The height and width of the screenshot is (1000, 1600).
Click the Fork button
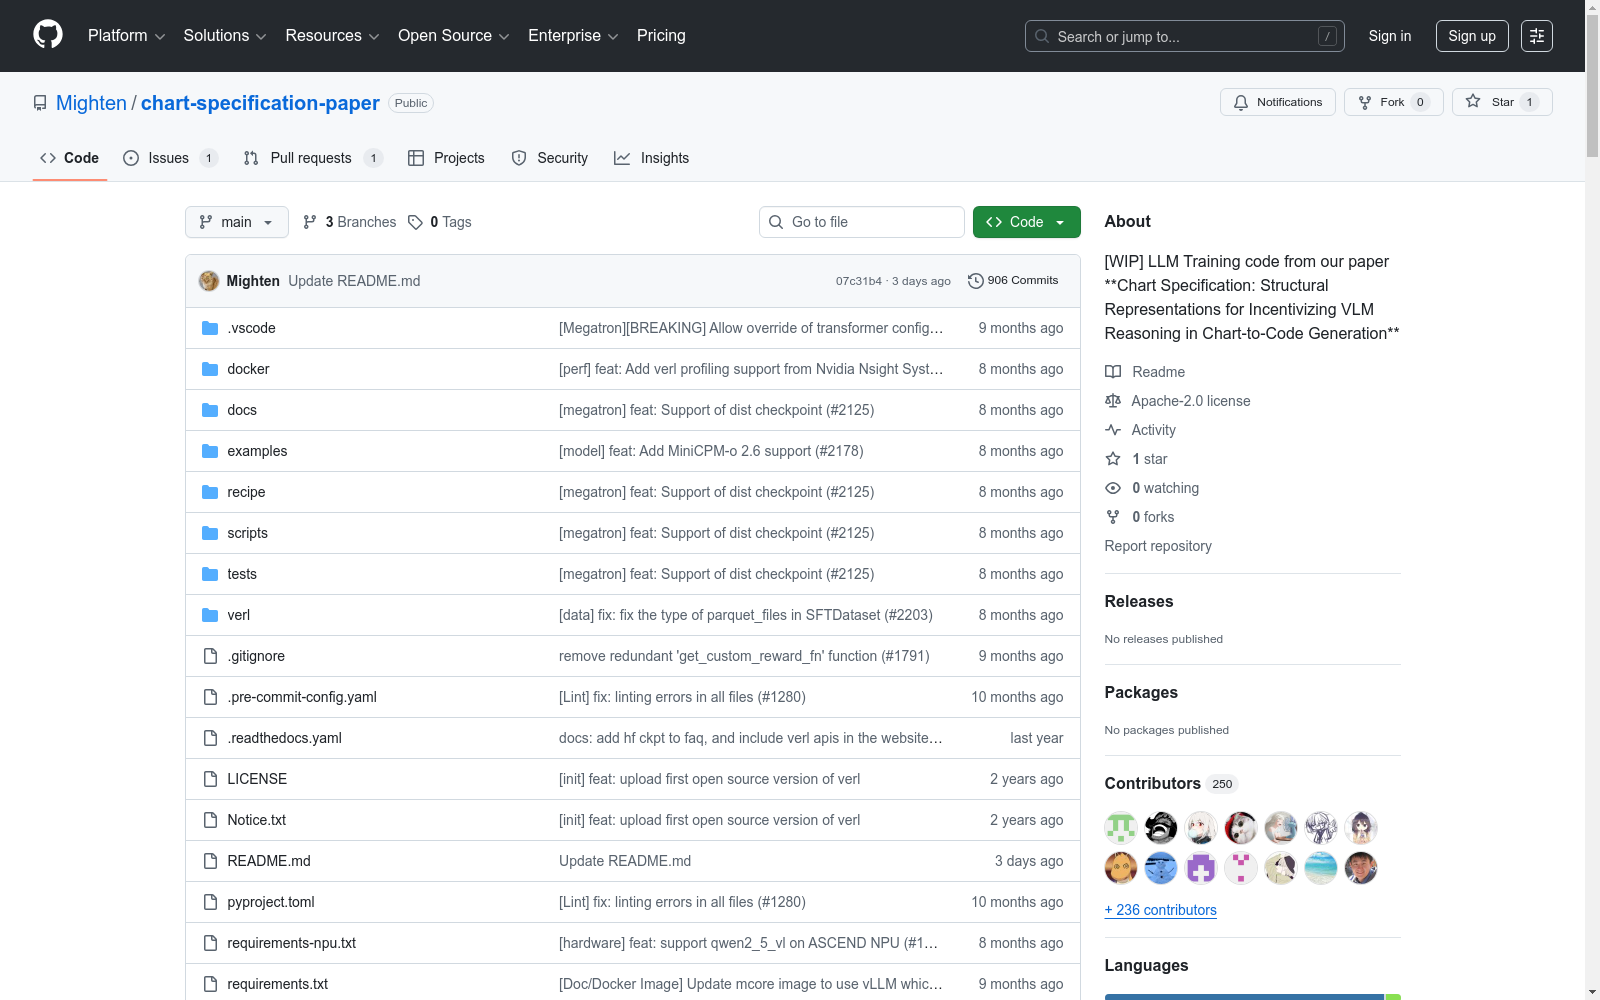[1394, 102]
